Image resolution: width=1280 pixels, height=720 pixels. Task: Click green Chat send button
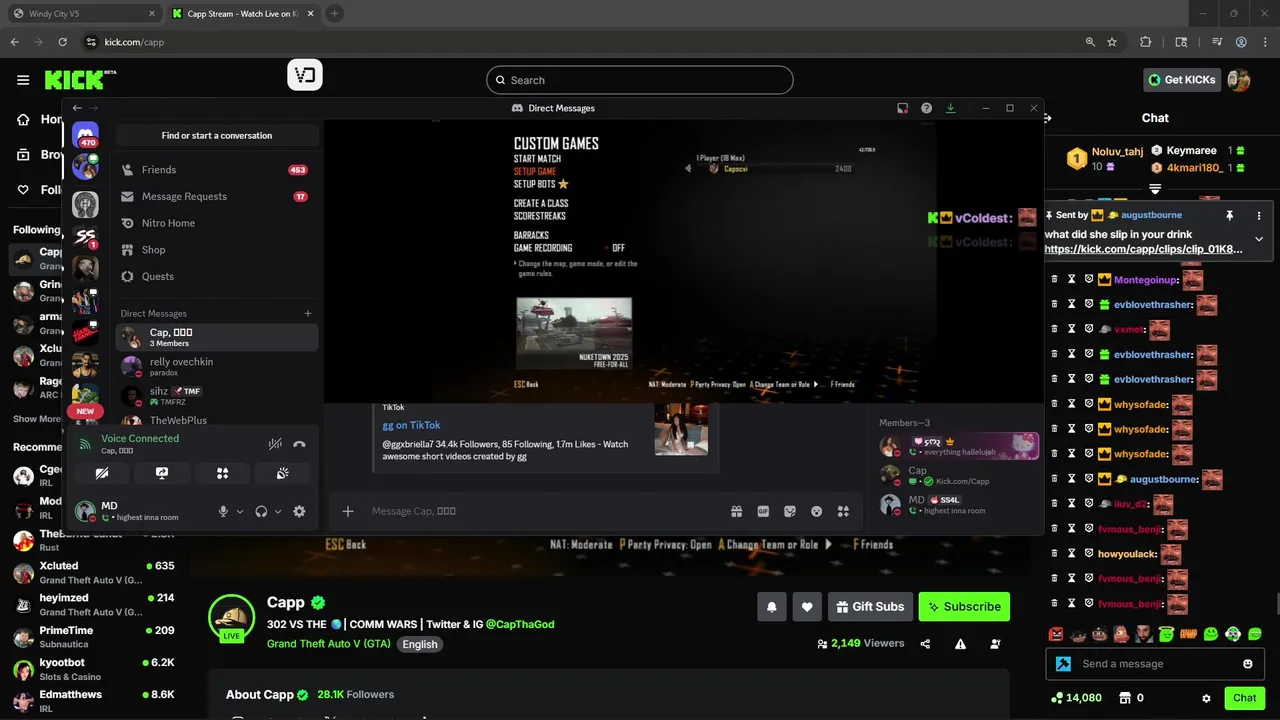(1244, 698)
